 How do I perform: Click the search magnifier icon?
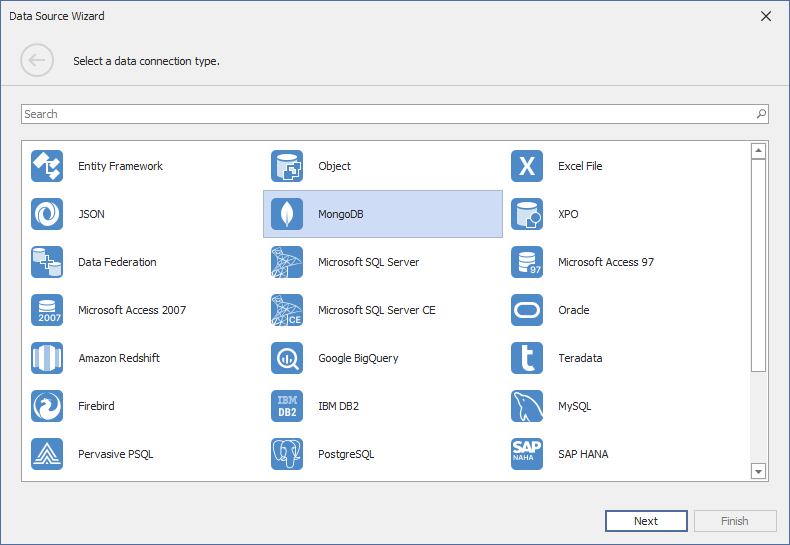tap(761, 114)
